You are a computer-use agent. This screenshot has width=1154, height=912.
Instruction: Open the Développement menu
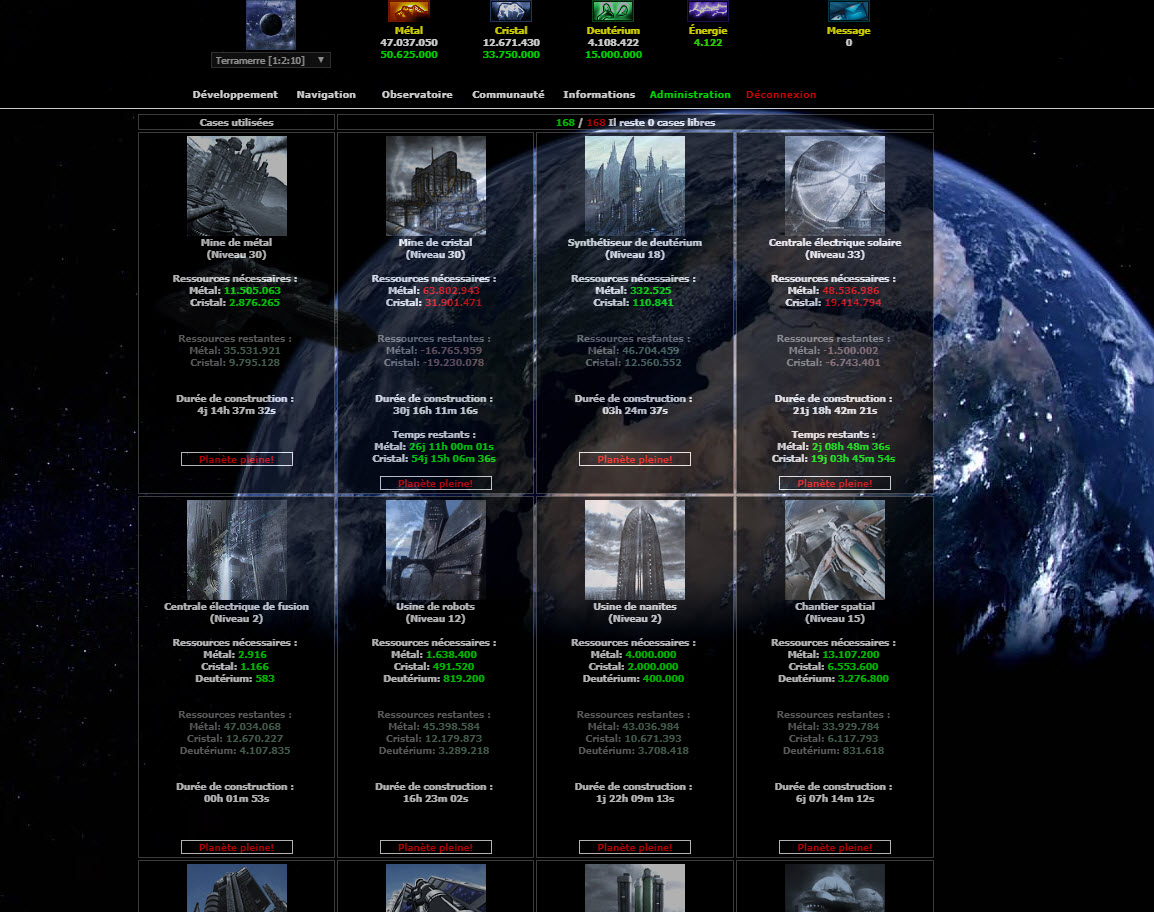click(235, 95)
